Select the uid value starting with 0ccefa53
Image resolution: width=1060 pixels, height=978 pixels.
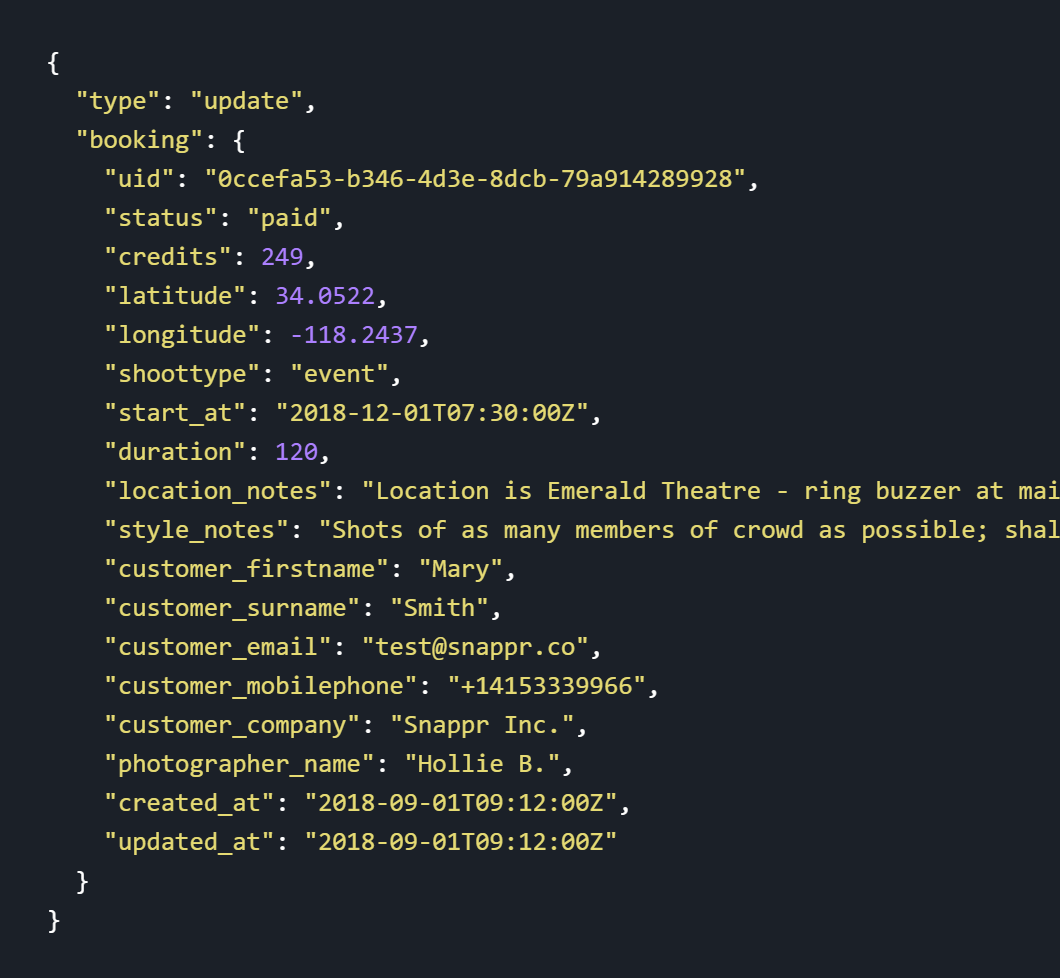tap(475, 179)
